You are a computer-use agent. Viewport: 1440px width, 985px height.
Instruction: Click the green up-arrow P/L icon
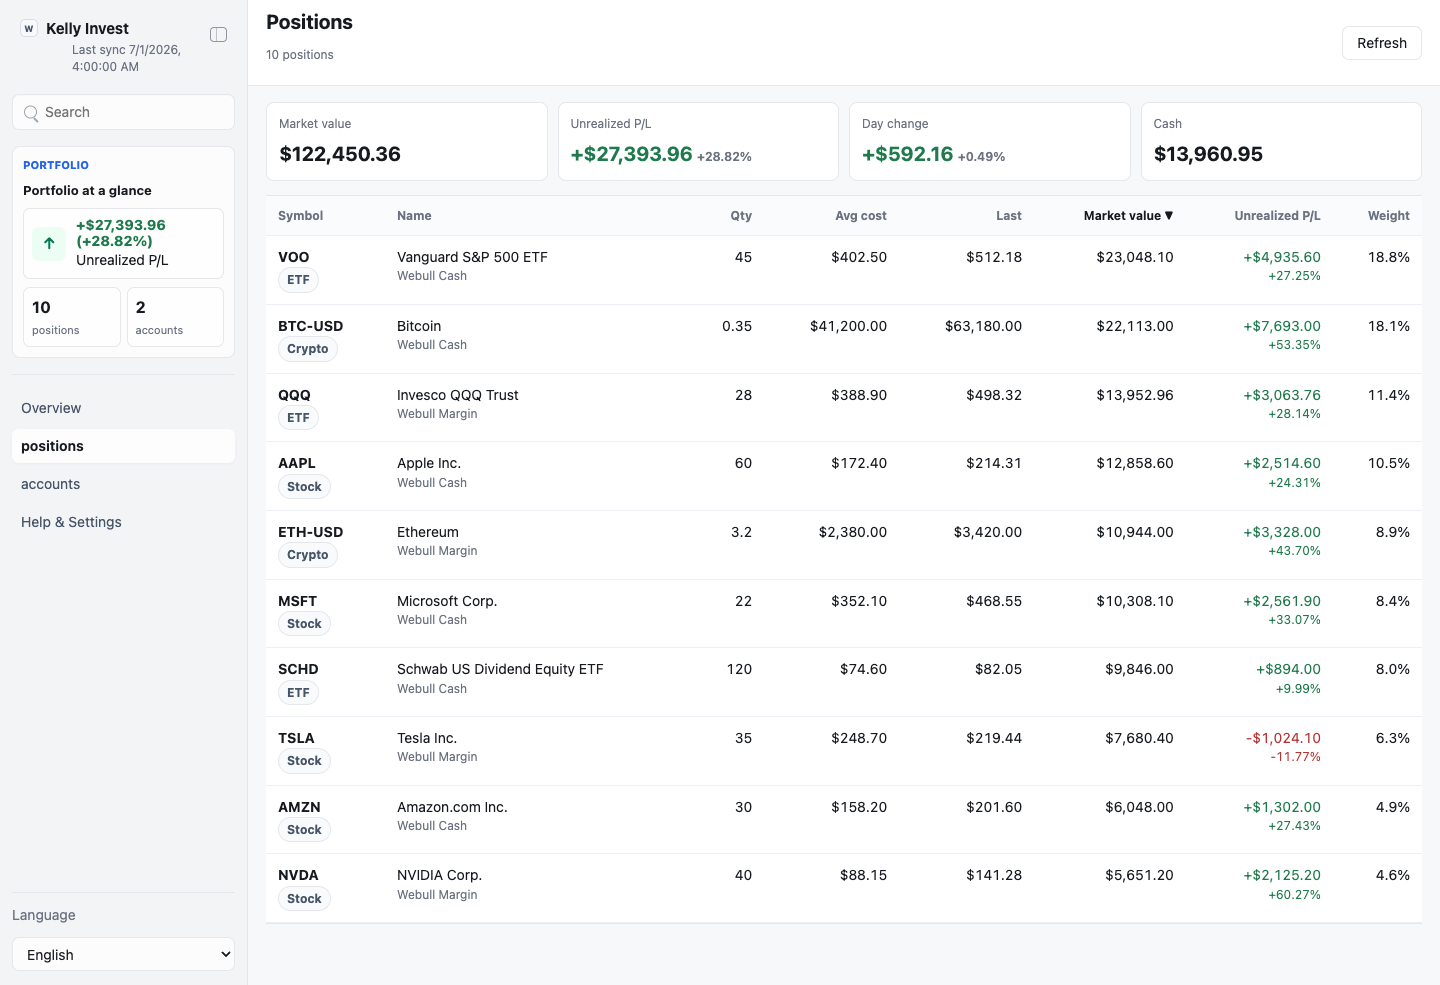49,243
